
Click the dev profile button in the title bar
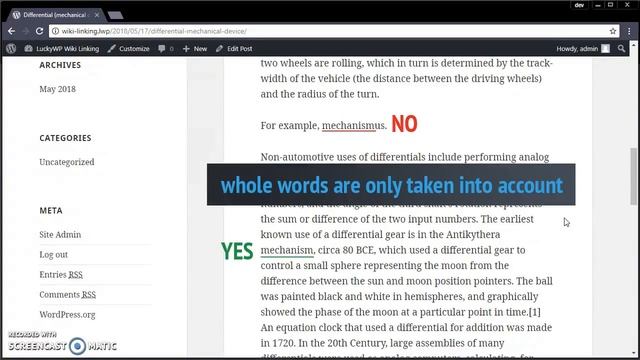(x=579, y=5)
